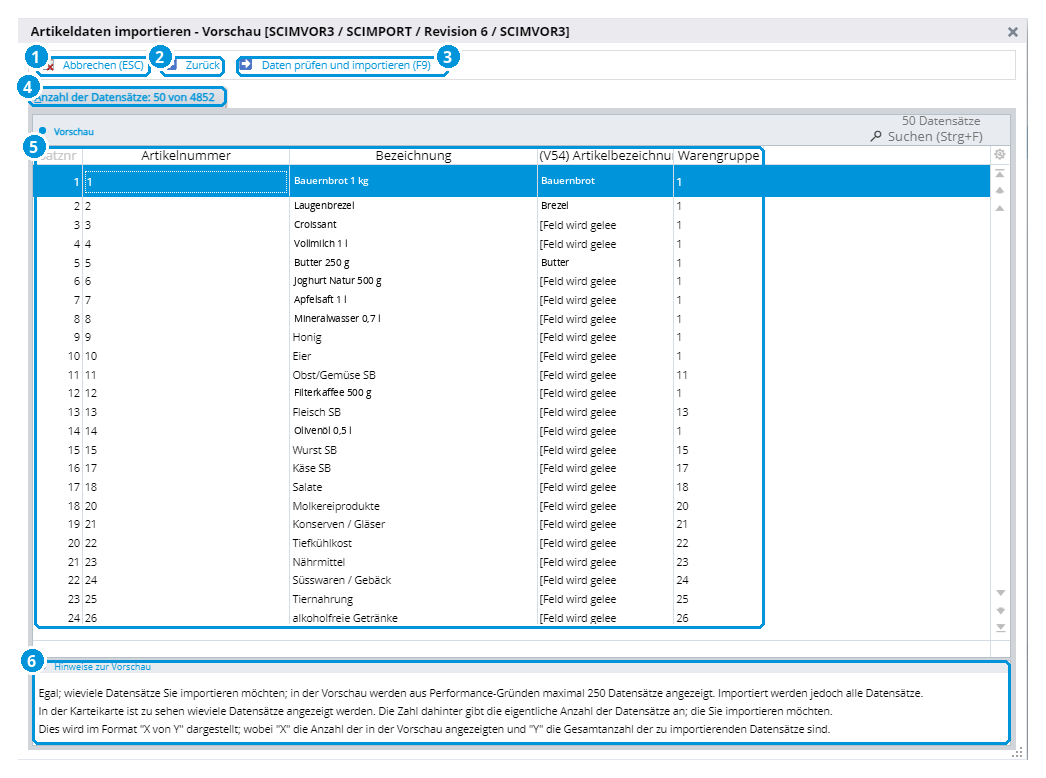Jump to last record with barred down arrow
1046x778 pixels.
pyautogui.click(x=1000, y=627)
